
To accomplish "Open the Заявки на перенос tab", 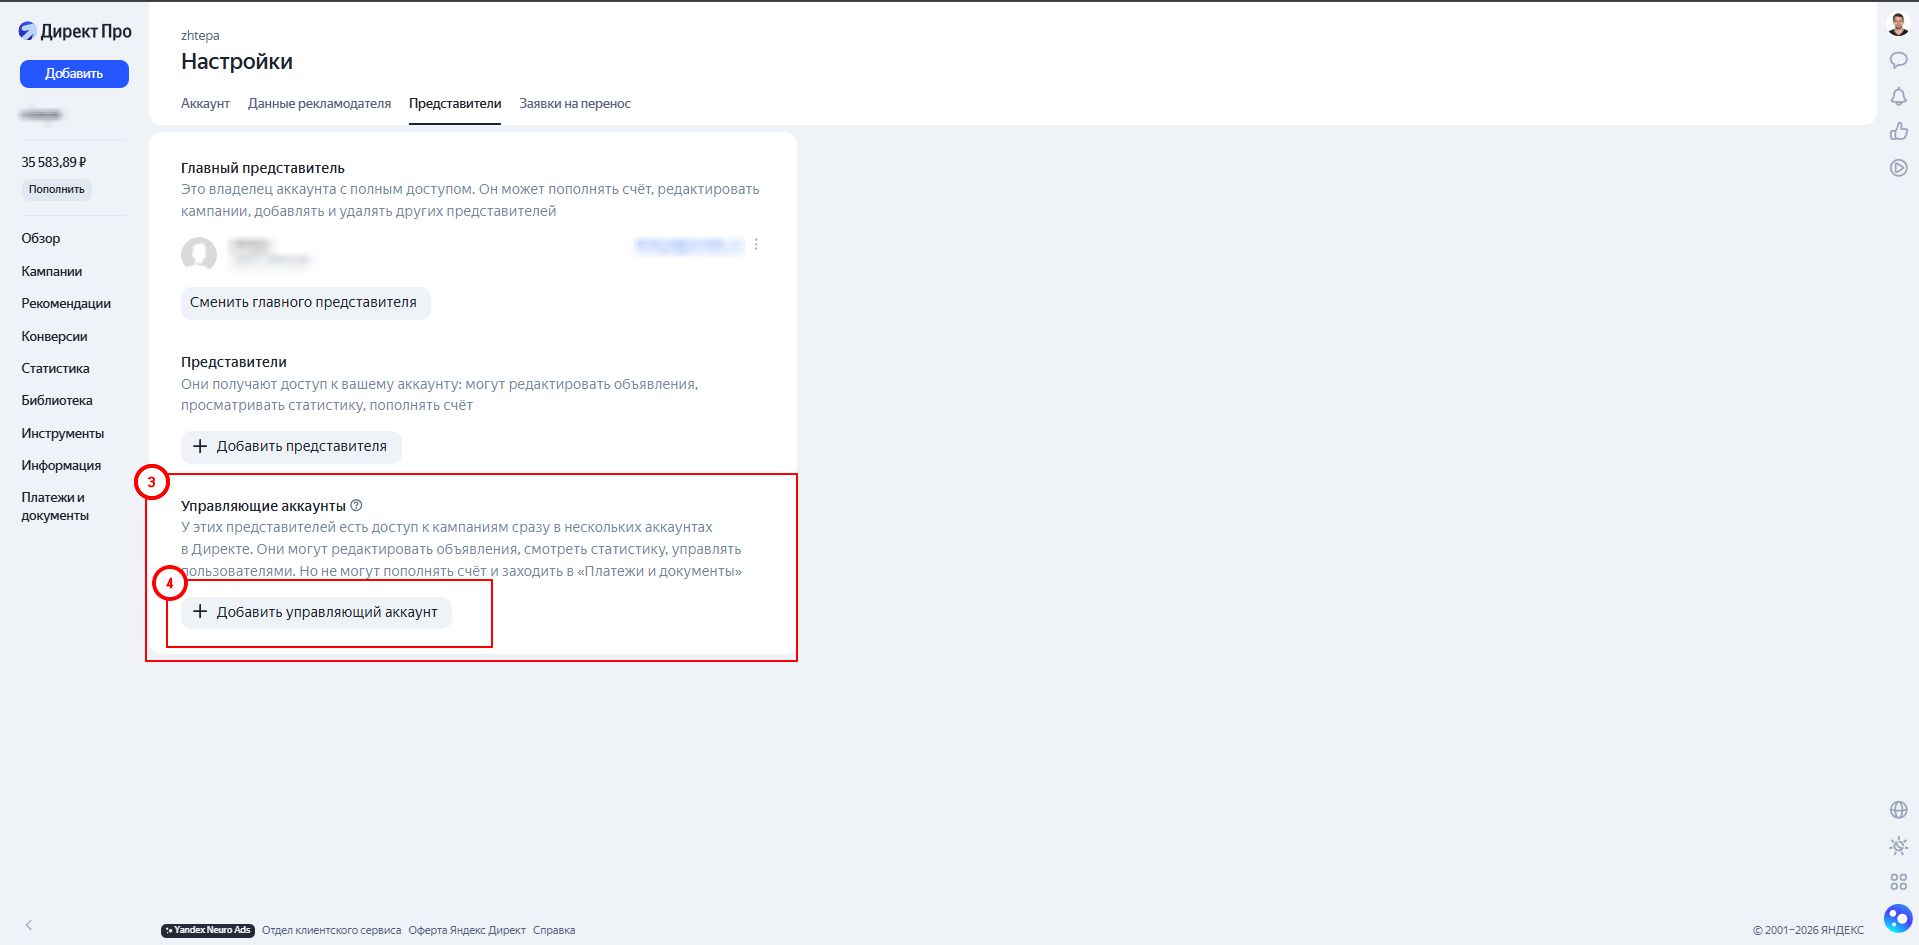I will [575, 104].
